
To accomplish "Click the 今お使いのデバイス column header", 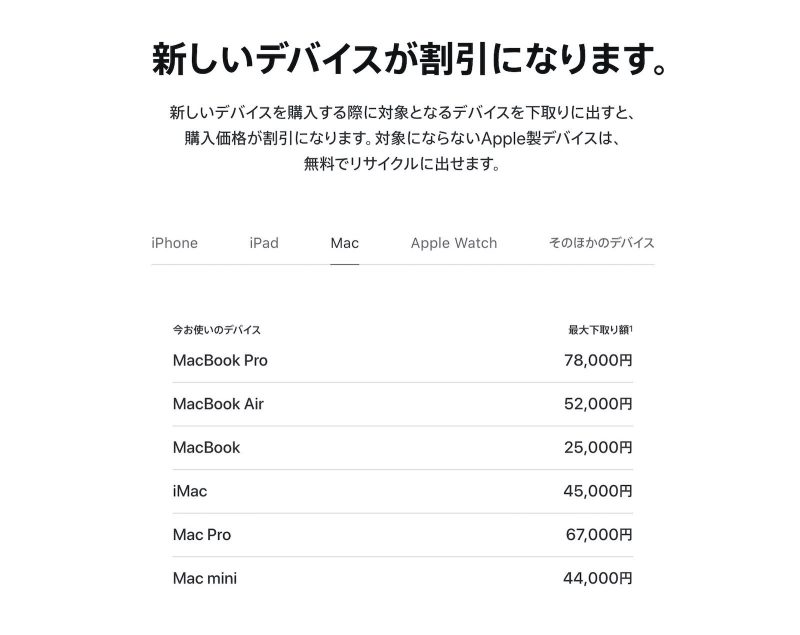I will click(x=213, y=328).
